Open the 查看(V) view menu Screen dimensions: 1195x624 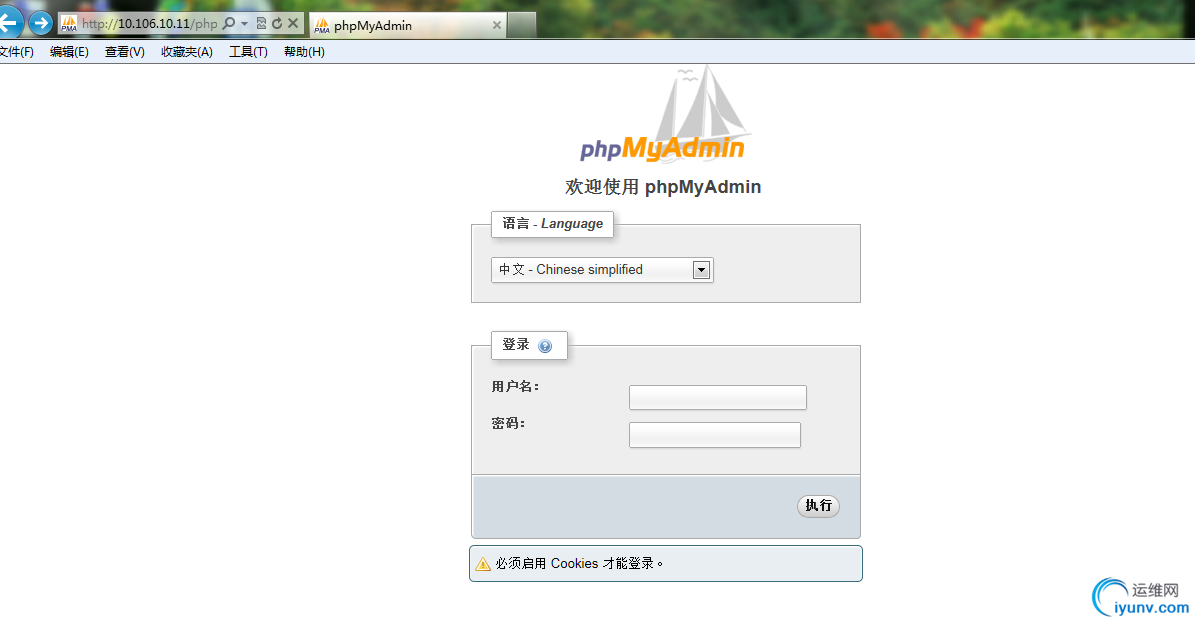125,52
